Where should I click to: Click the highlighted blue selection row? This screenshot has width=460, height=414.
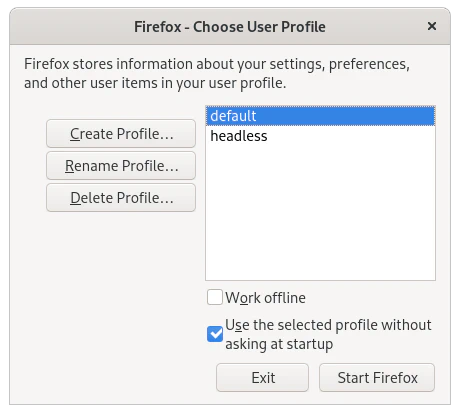[320, 116]
